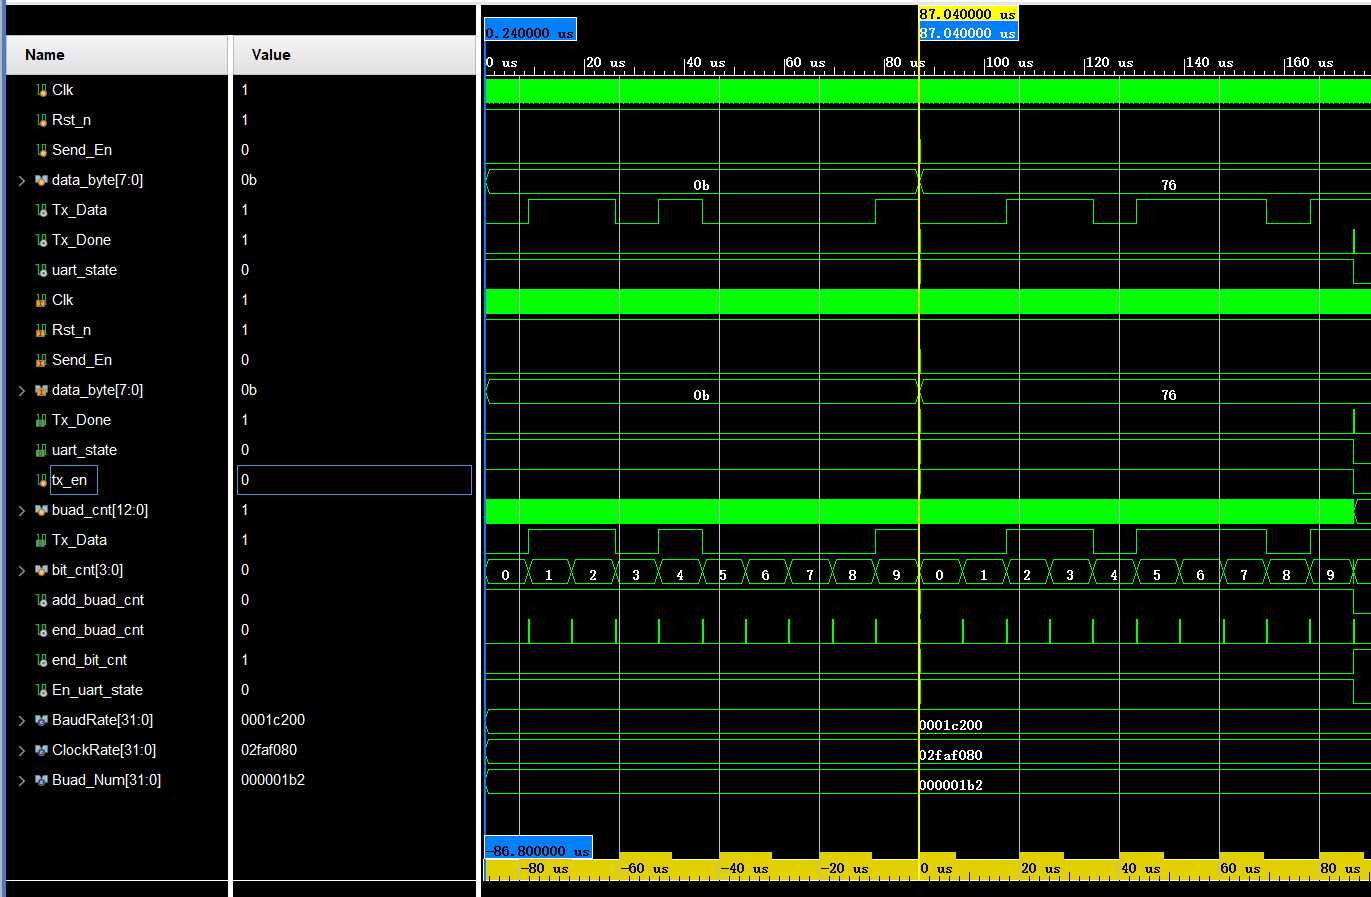
Task: Click the end_buad_cnt signal icon
Action: coord(41,630)
